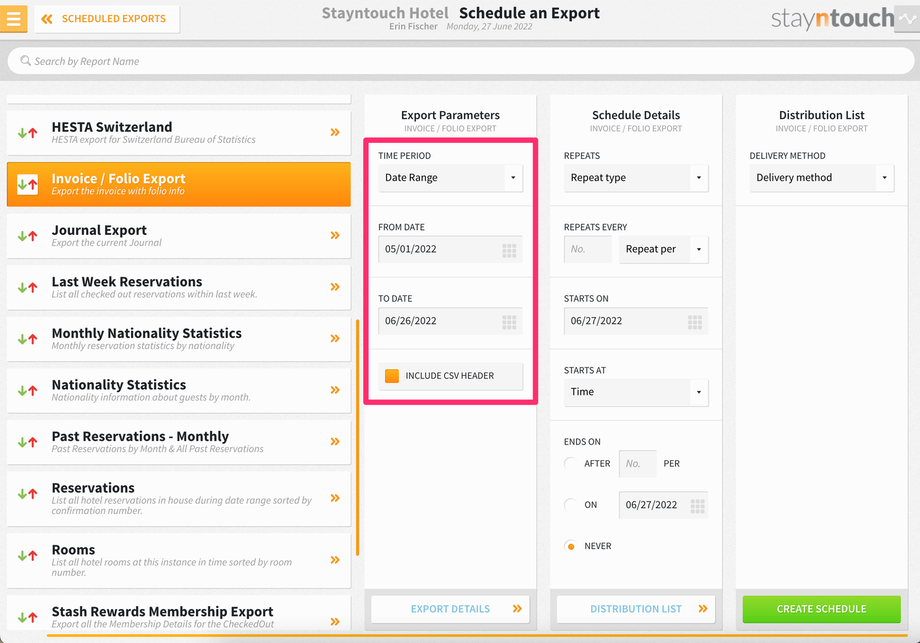
Task: Click Last Week Reservations arrows icon
Action: click(28, 287)
